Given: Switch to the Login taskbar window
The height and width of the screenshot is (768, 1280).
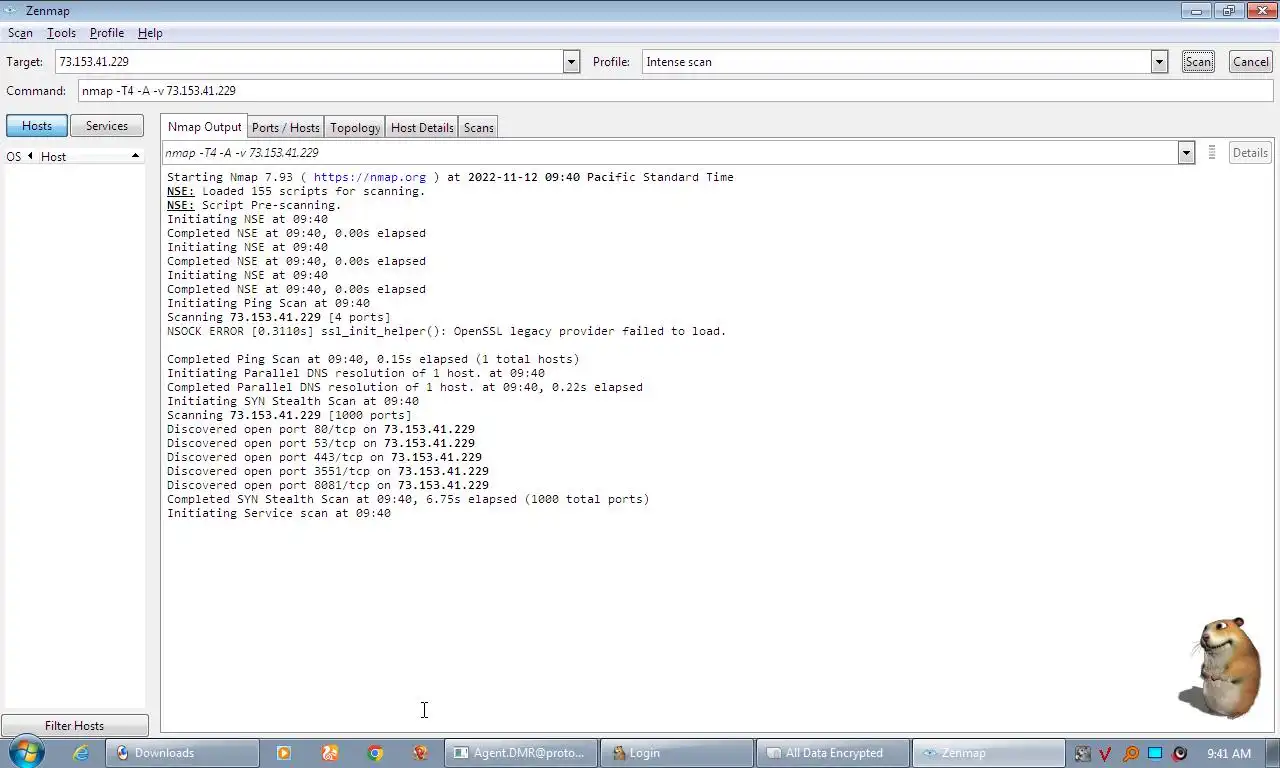Looking at the screenshot, I should (678, 753).
